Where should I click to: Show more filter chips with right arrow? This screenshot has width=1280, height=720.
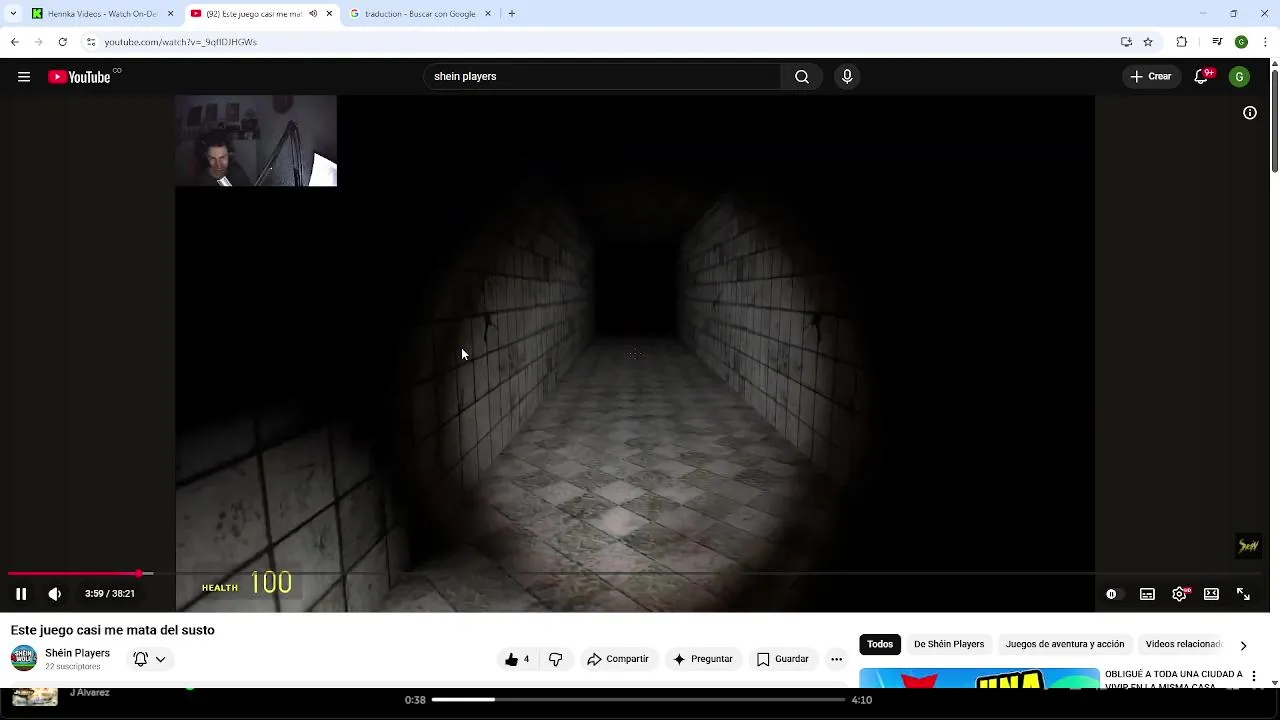1243,646
